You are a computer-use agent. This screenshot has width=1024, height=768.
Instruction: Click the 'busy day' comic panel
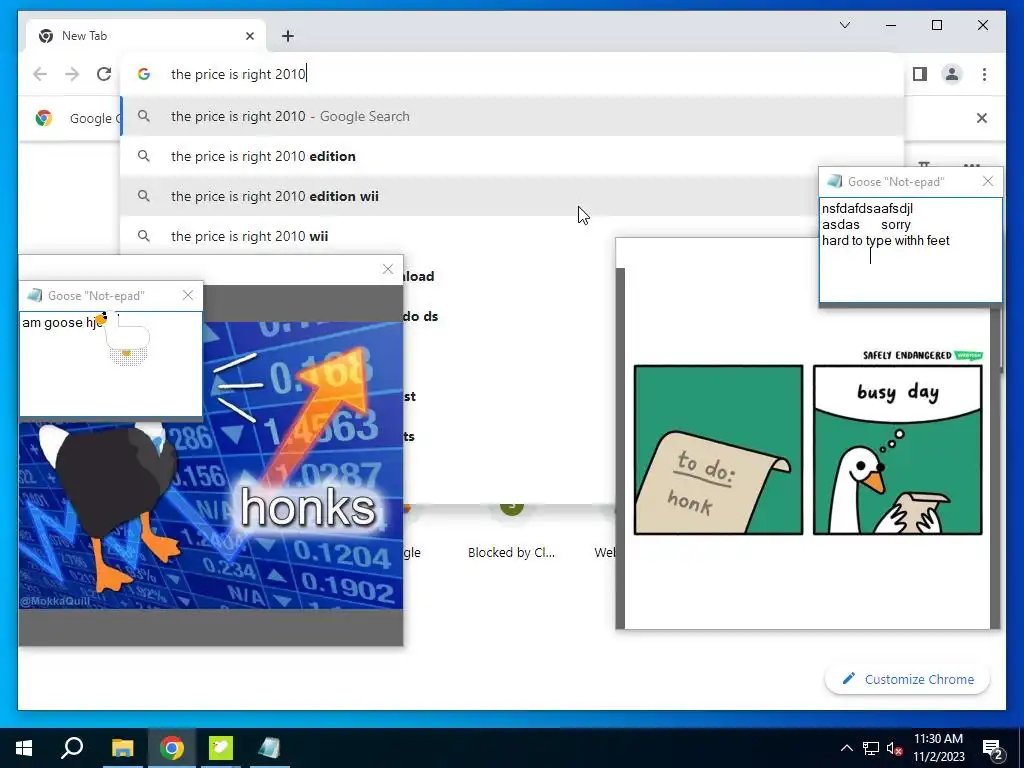pyautogui.click(x=897, y=450)
